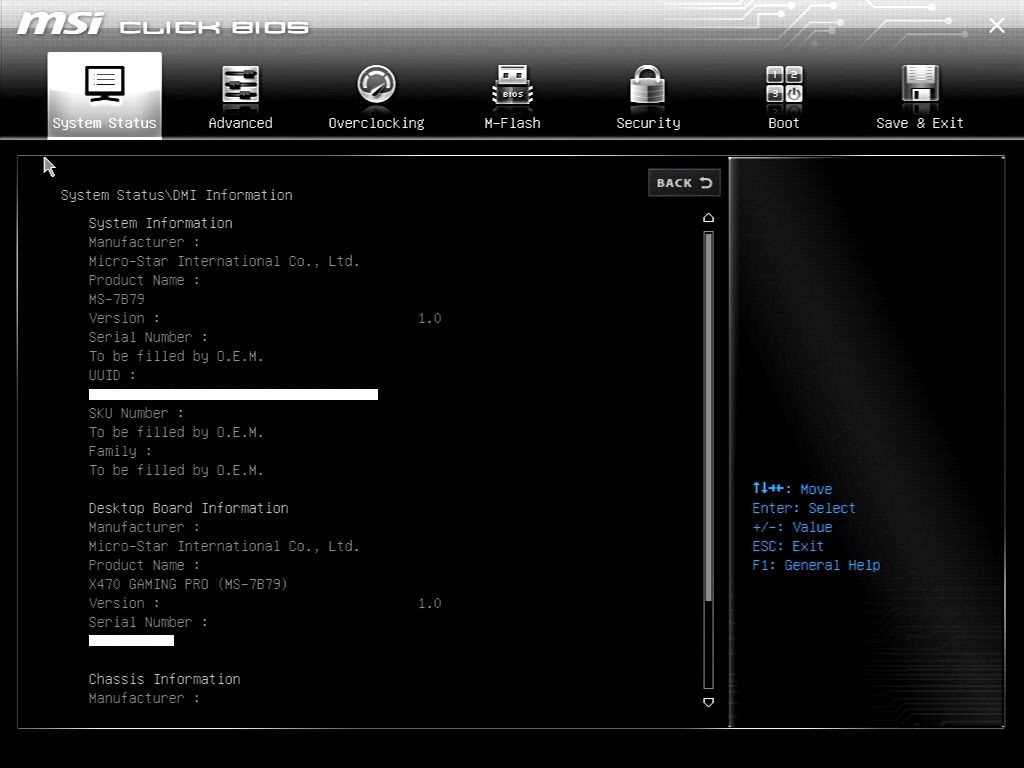This screenshot has width=1024, height=768.
Task: Click the System Status\DMI Information path
Action: click(176, 195)
